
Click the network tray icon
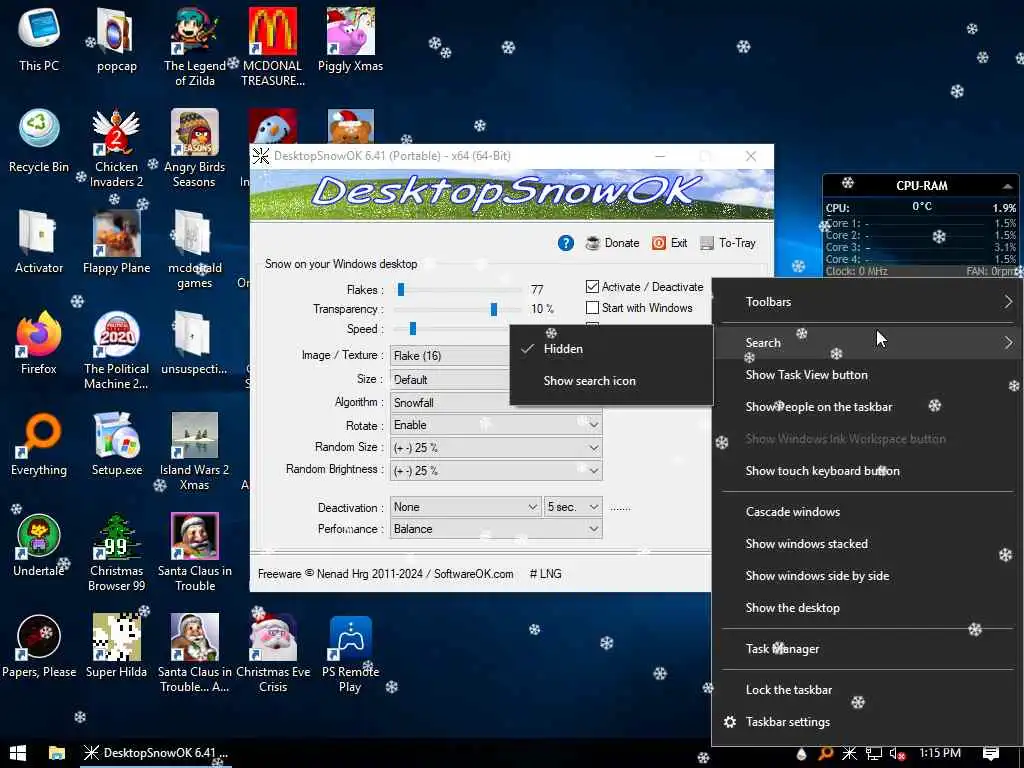coord(874,754)
